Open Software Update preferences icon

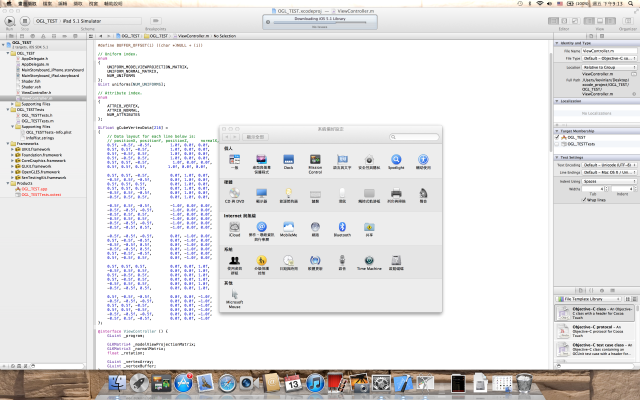click(x=315, y=260)
